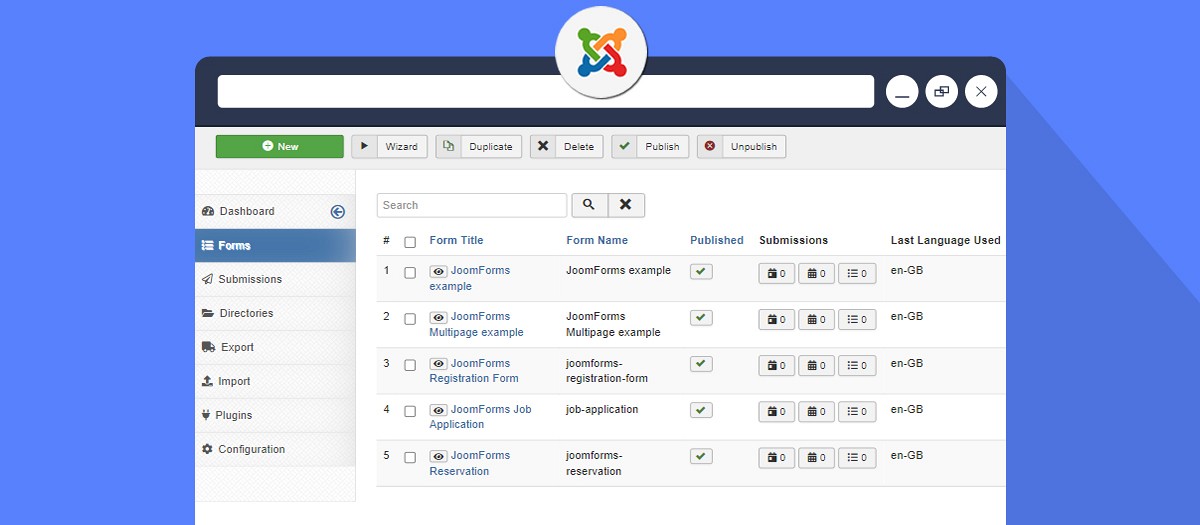The image size is (1200, 525).
Task: Launch the form Wizard
Action: (390, 146)
